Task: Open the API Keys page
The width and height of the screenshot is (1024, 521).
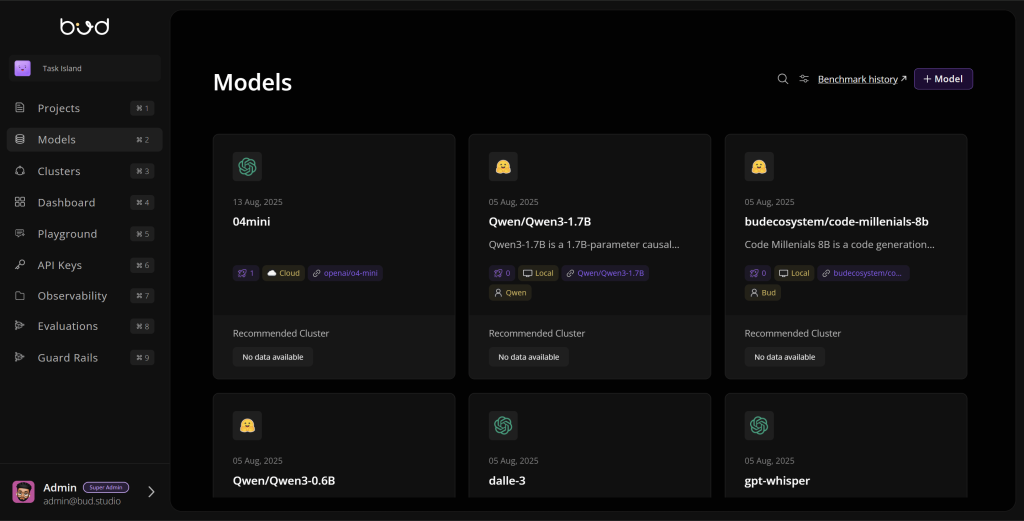Action: 59,265
